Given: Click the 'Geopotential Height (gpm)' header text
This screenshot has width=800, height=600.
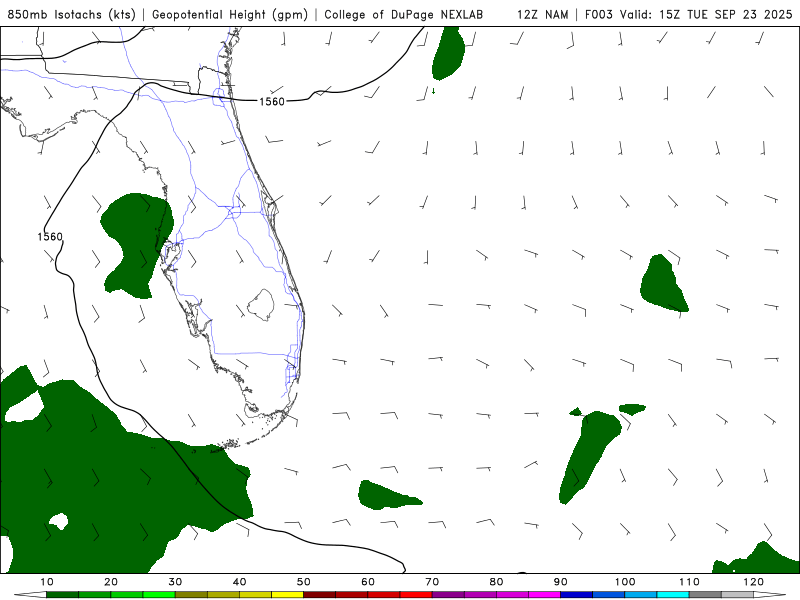Looking at the screenshot, I should [x=230, y=15].
